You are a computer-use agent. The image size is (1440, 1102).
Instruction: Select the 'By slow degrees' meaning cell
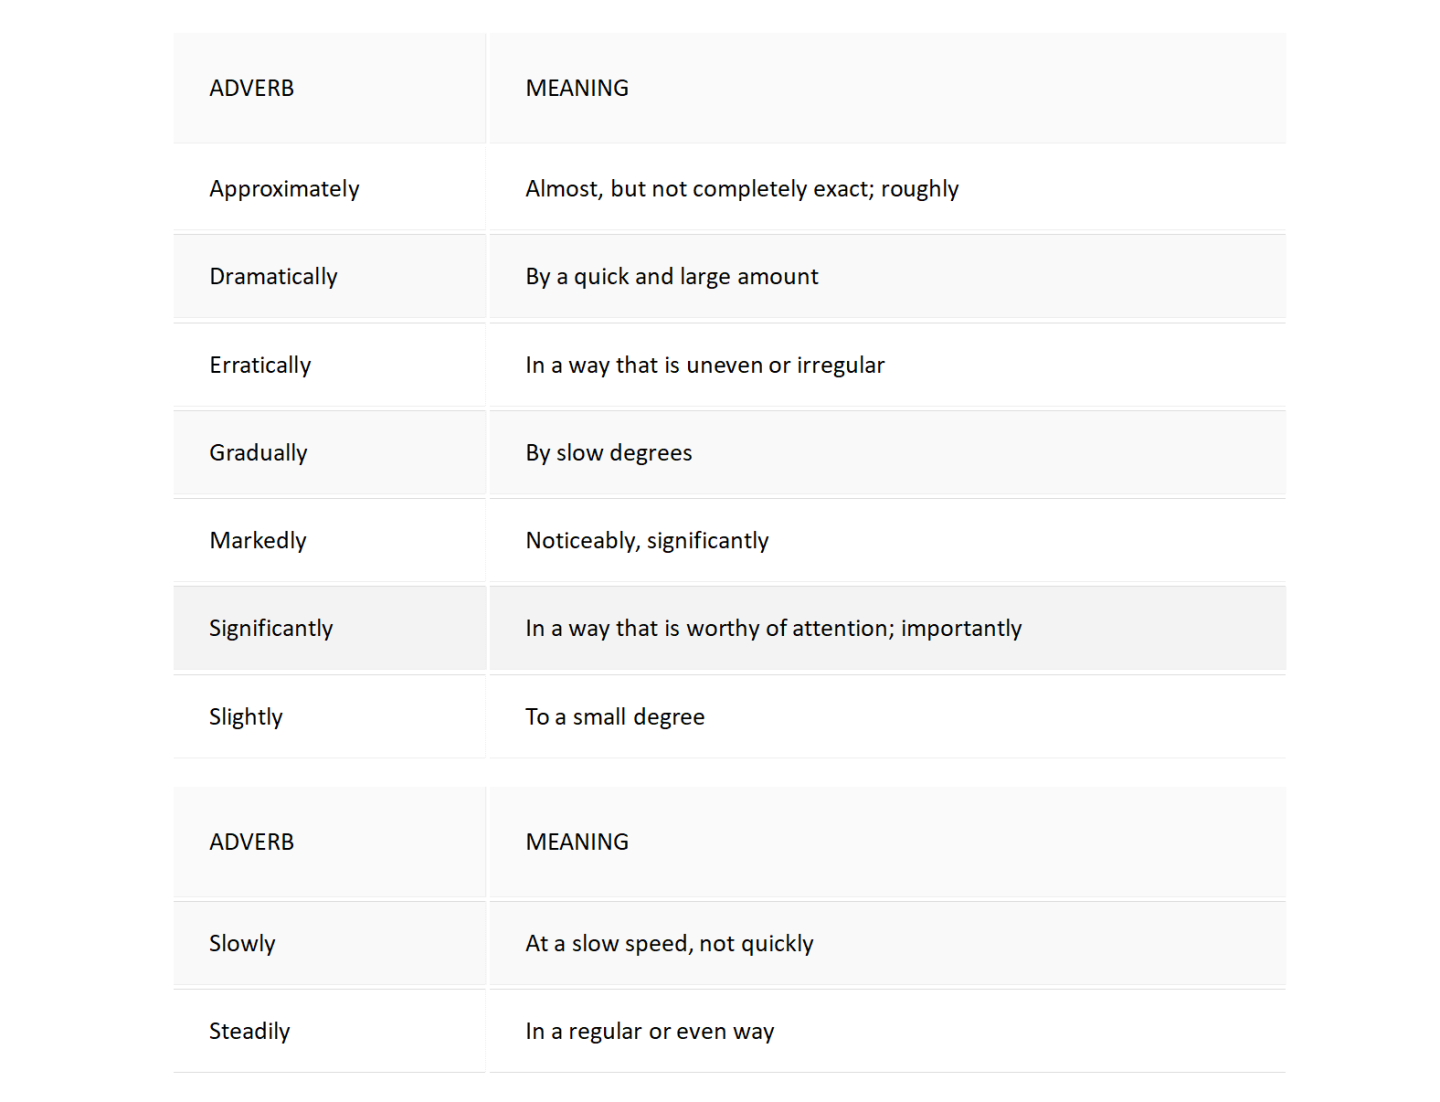click(609, 453)
